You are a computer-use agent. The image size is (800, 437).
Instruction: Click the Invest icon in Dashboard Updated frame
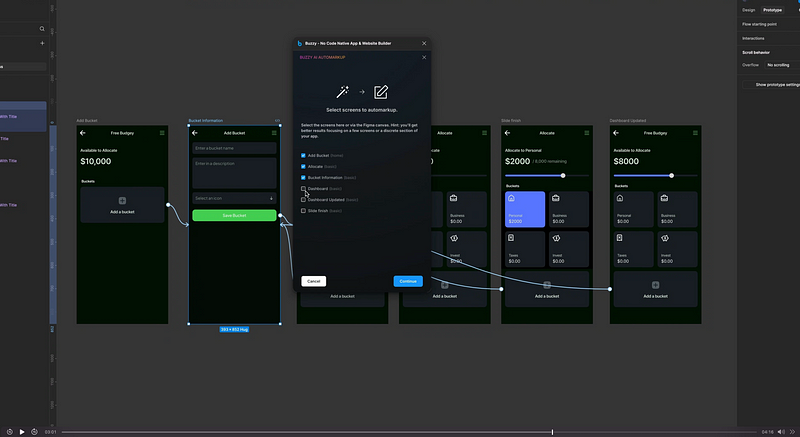[664, 238]
